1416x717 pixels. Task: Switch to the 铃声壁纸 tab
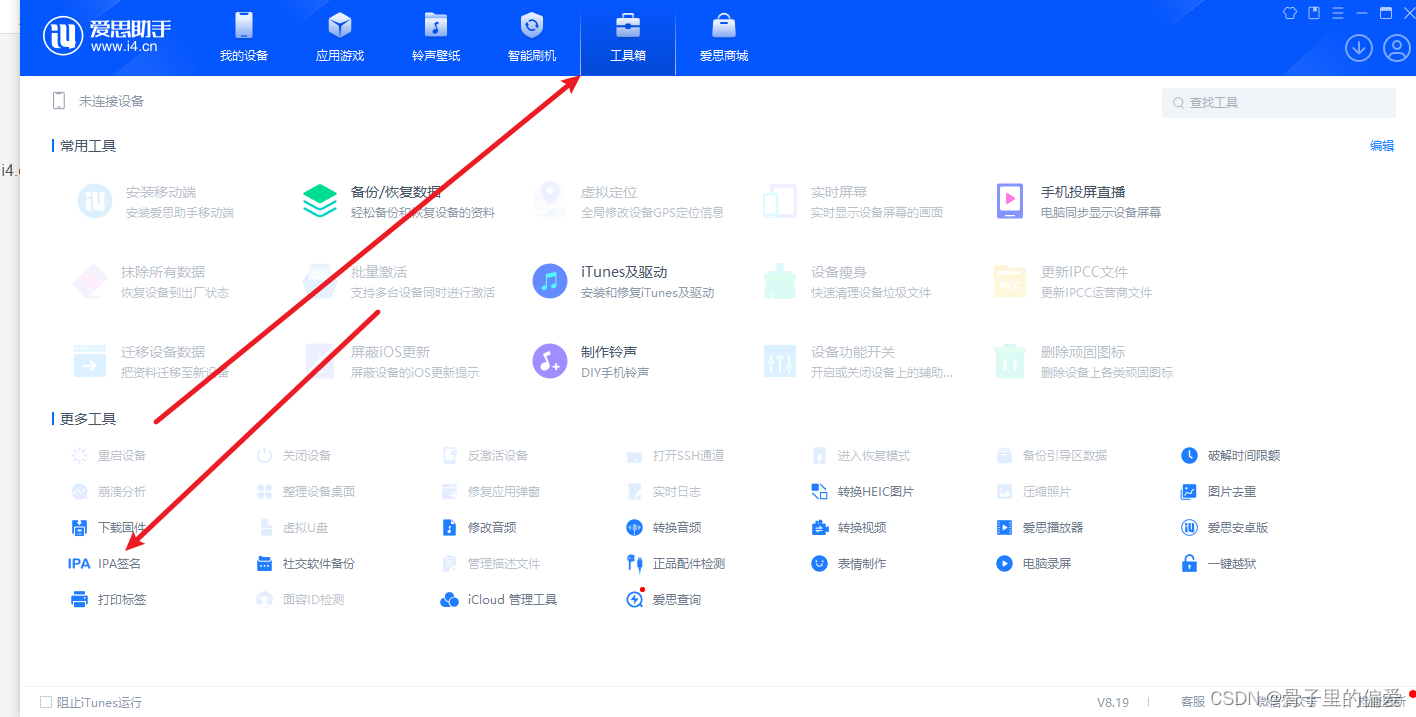435,37
